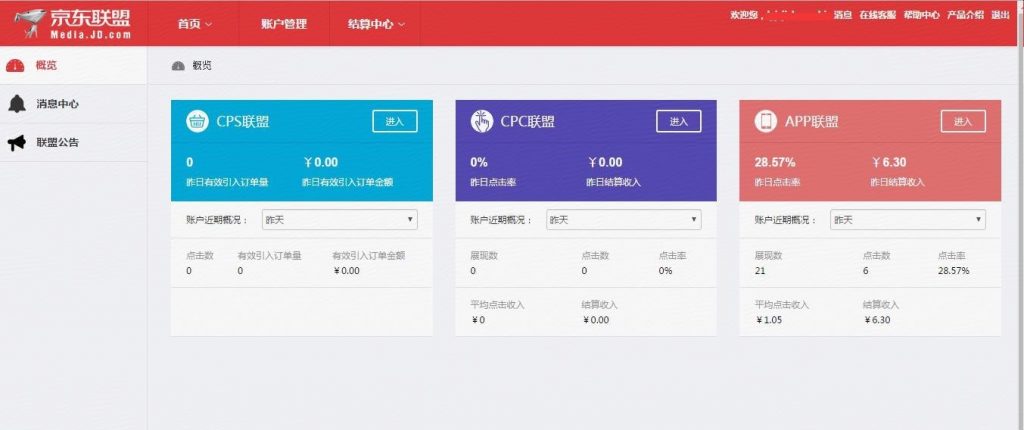Image resolution: width=1024 pixels, height=430 pixels.
Task: Expand the CPS 账户近期概况 dropdown showing 昨天
Action: (340, 220)
